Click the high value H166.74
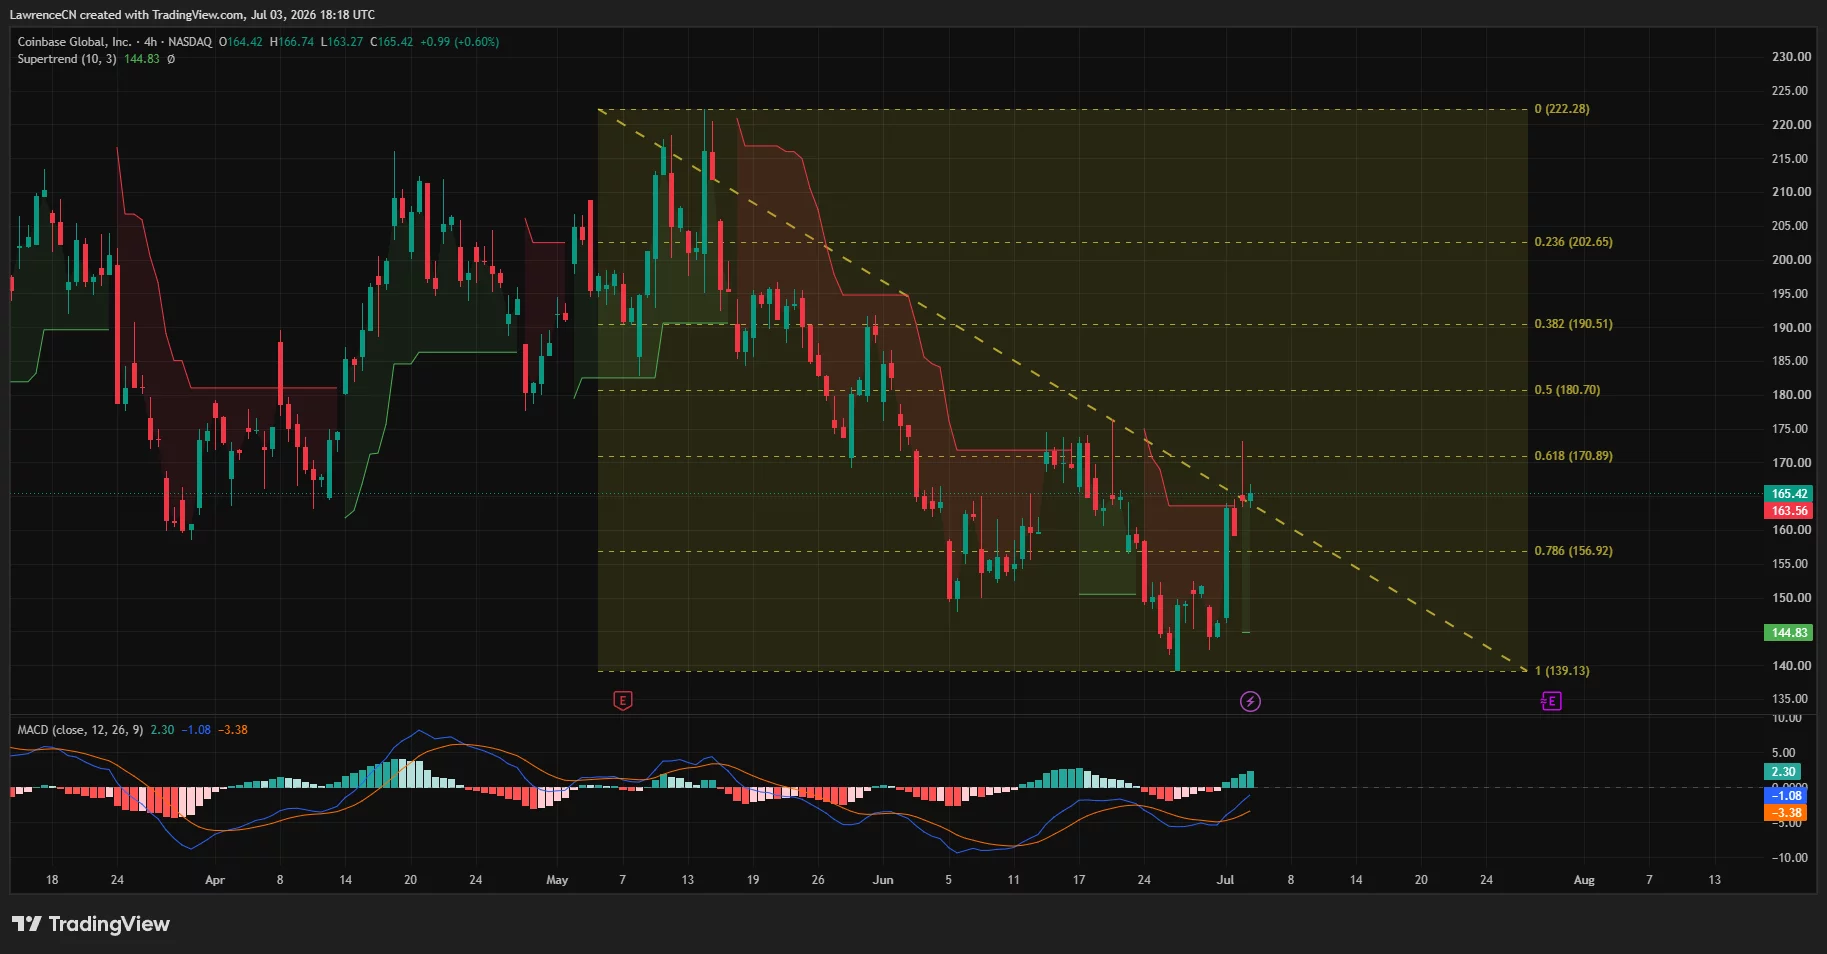 pyautogui.click(x=292, y=42)
